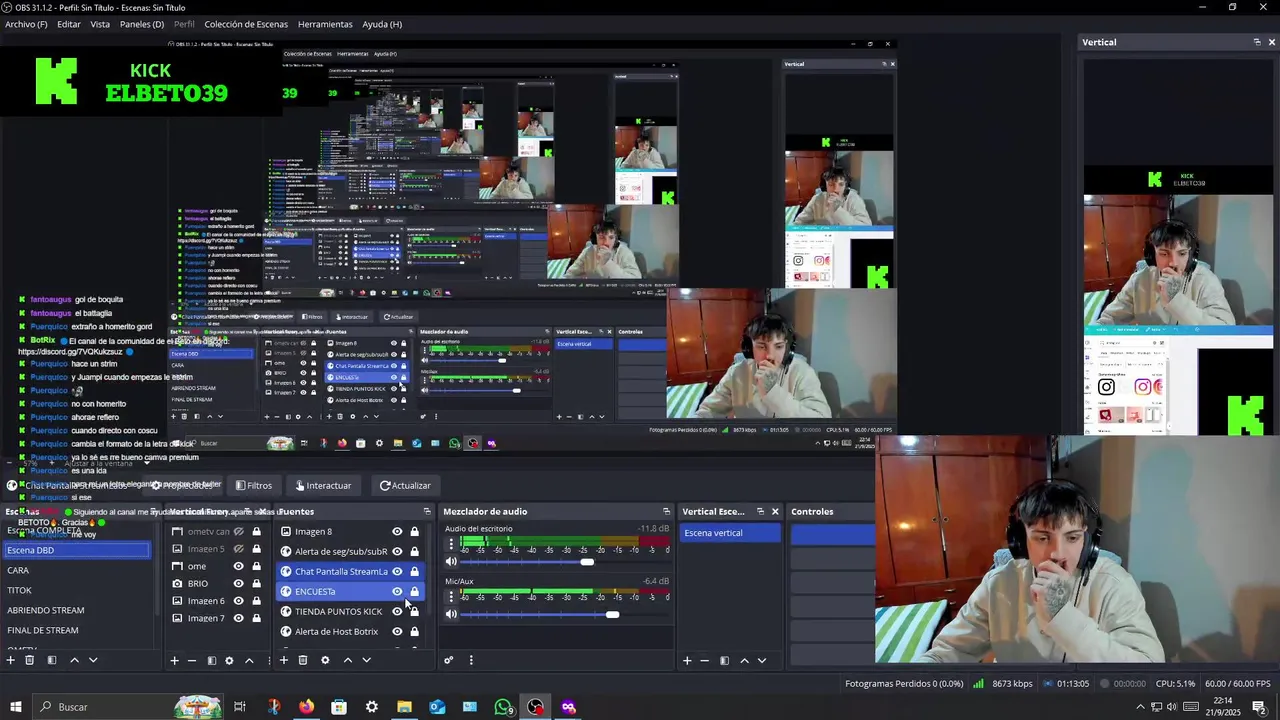
Task: Undock the Mezclador de audio panel
Action: (x=666, y=511)
